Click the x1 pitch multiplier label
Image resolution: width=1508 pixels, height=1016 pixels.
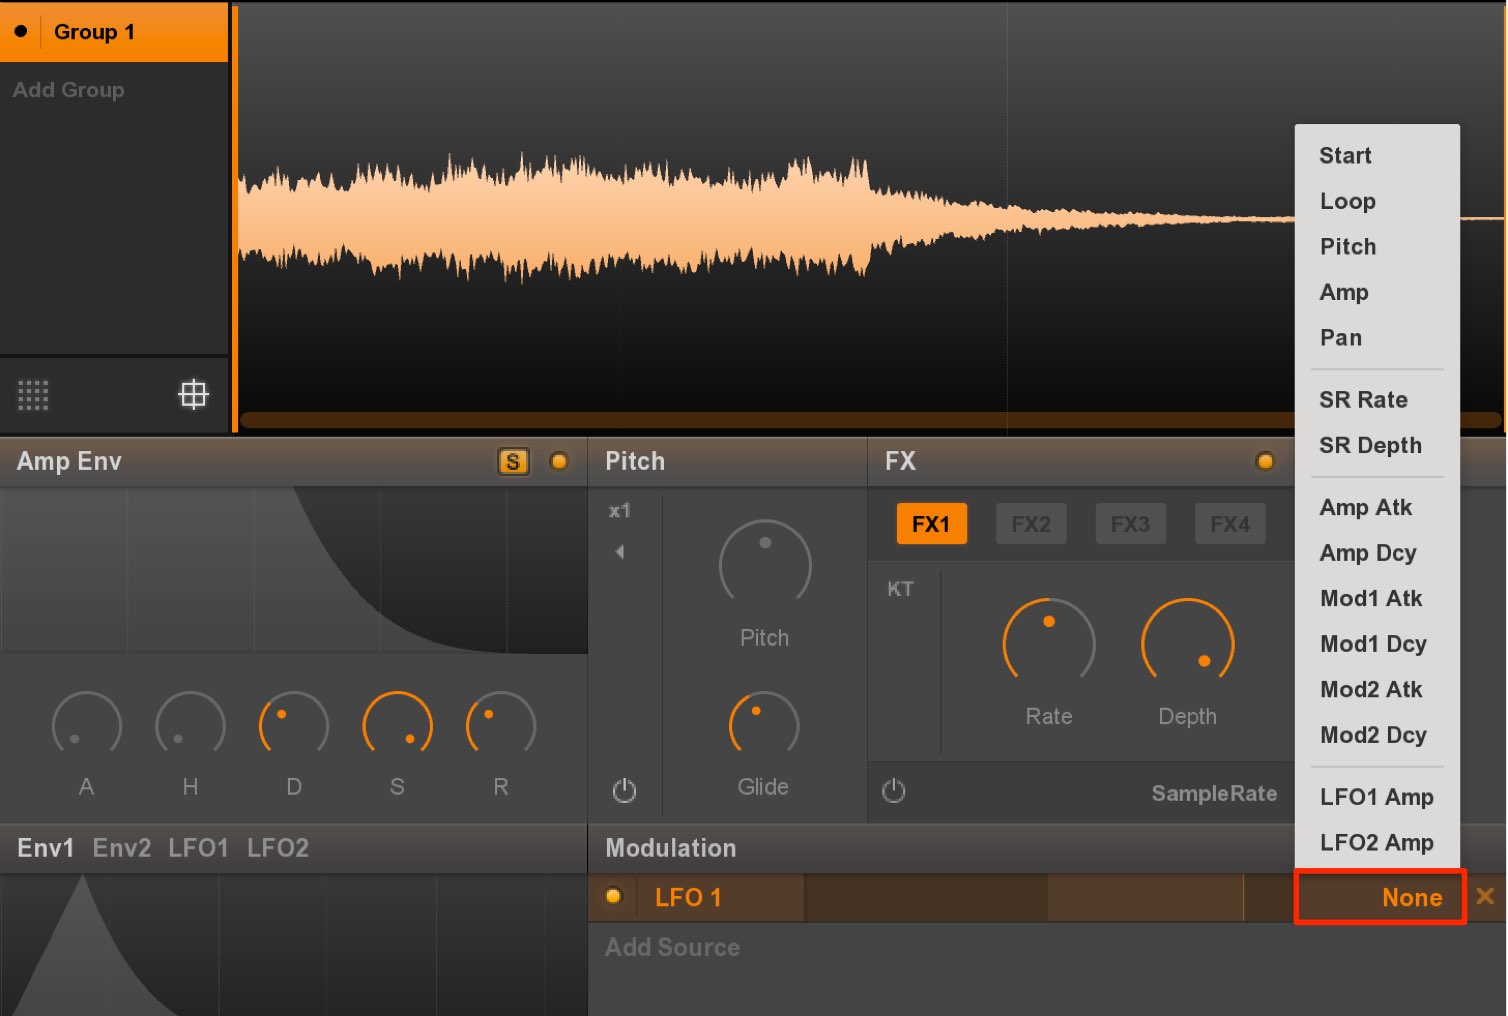click(620, 511)
